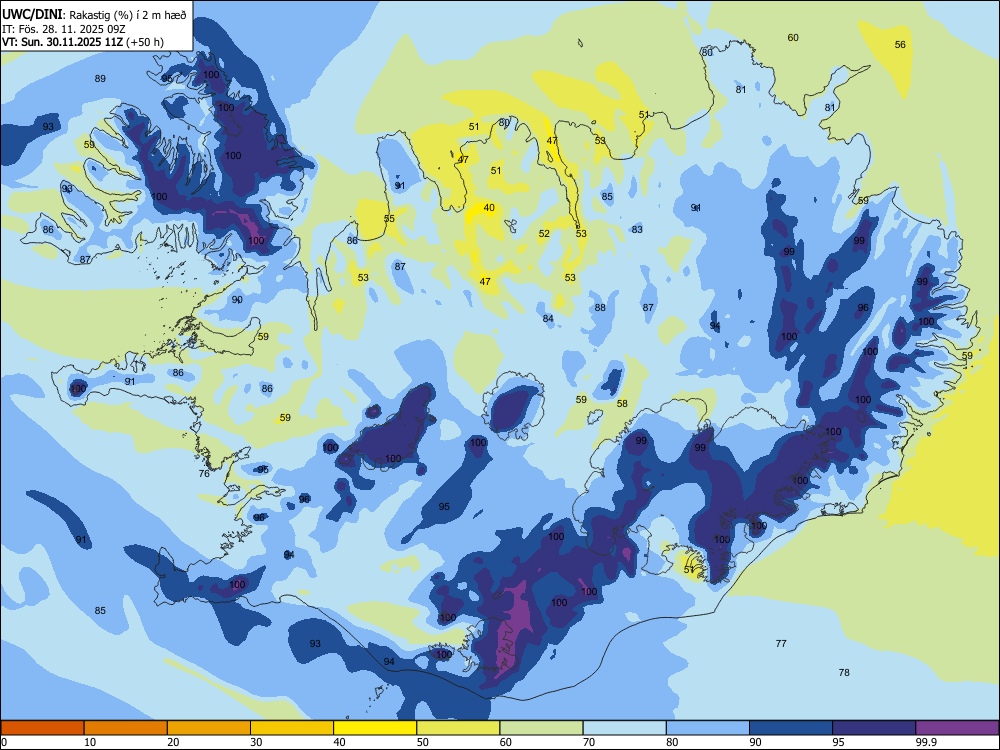1000x750 pixels.
Task: Click the "56" humidity value on the map
Action: click(900, 44)
